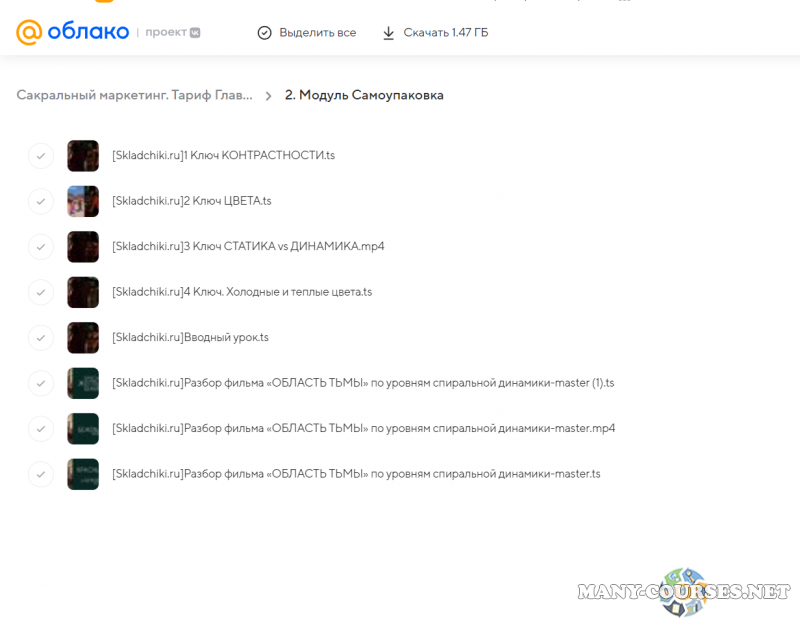Viewport: 800px width, 625px height.
Task: Open thumbnail of Вводный урок.ts
Action: coord(83,337)
